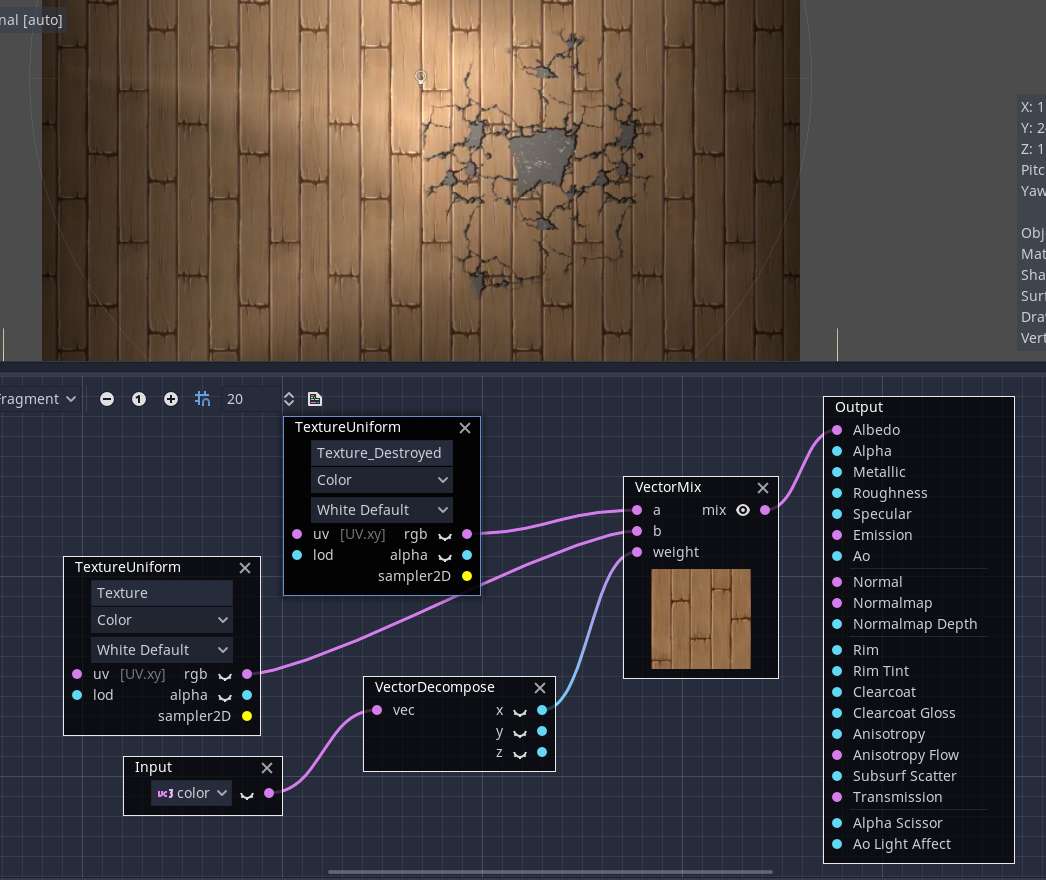Show the generated shader code
The image size is (1046, 880).
315,399
